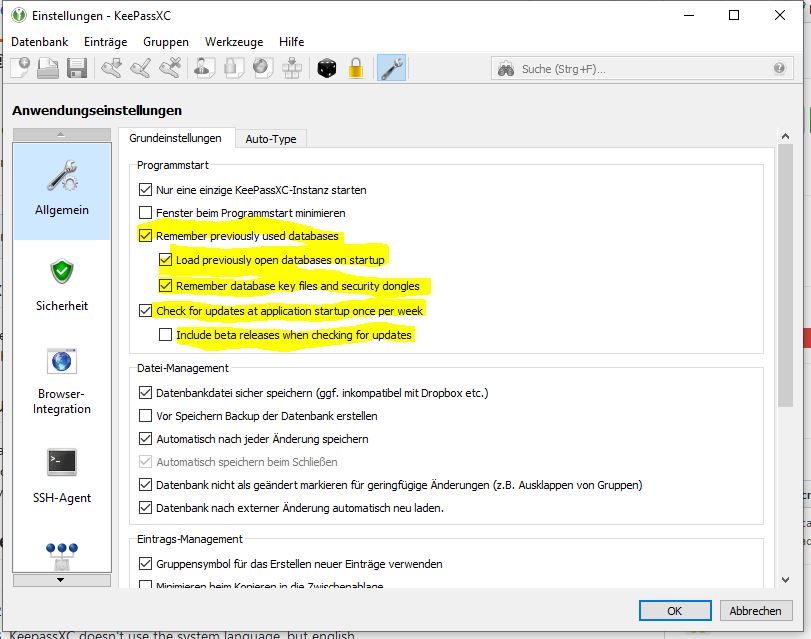Image resolution: width=811 pixels, height=639 pixels.
Task: Switch to the Grundeinstellungen tab
Action: click(175, 138)
